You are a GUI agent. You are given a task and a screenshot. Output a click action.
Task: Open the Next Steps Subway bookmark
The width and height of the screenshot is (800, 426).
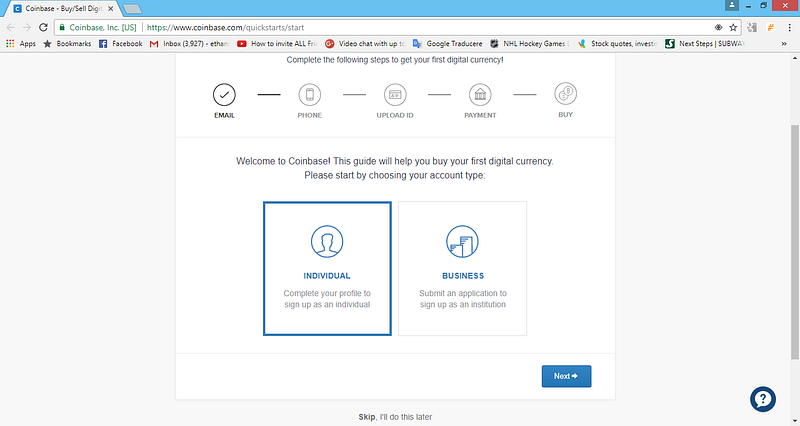pyautogui.click(x=705, y=44)
